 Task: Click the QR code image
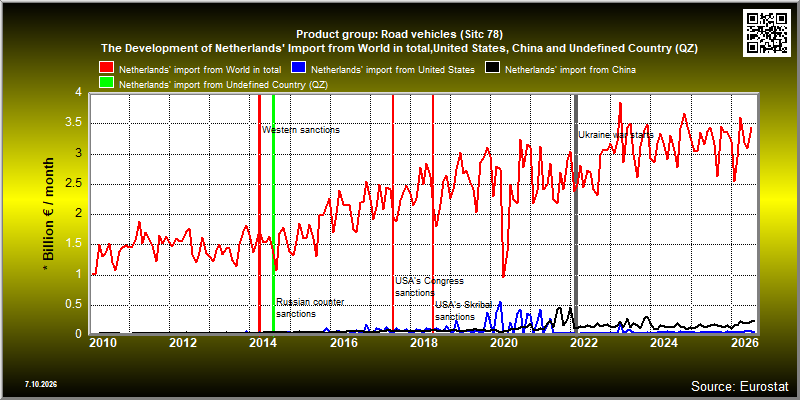pyautogui.click(x=767, y=32)
